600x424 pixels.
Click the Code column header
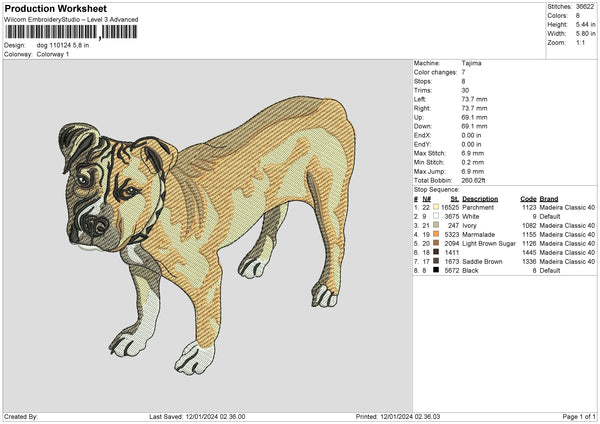pyautogui.click(x=528, y=198)
